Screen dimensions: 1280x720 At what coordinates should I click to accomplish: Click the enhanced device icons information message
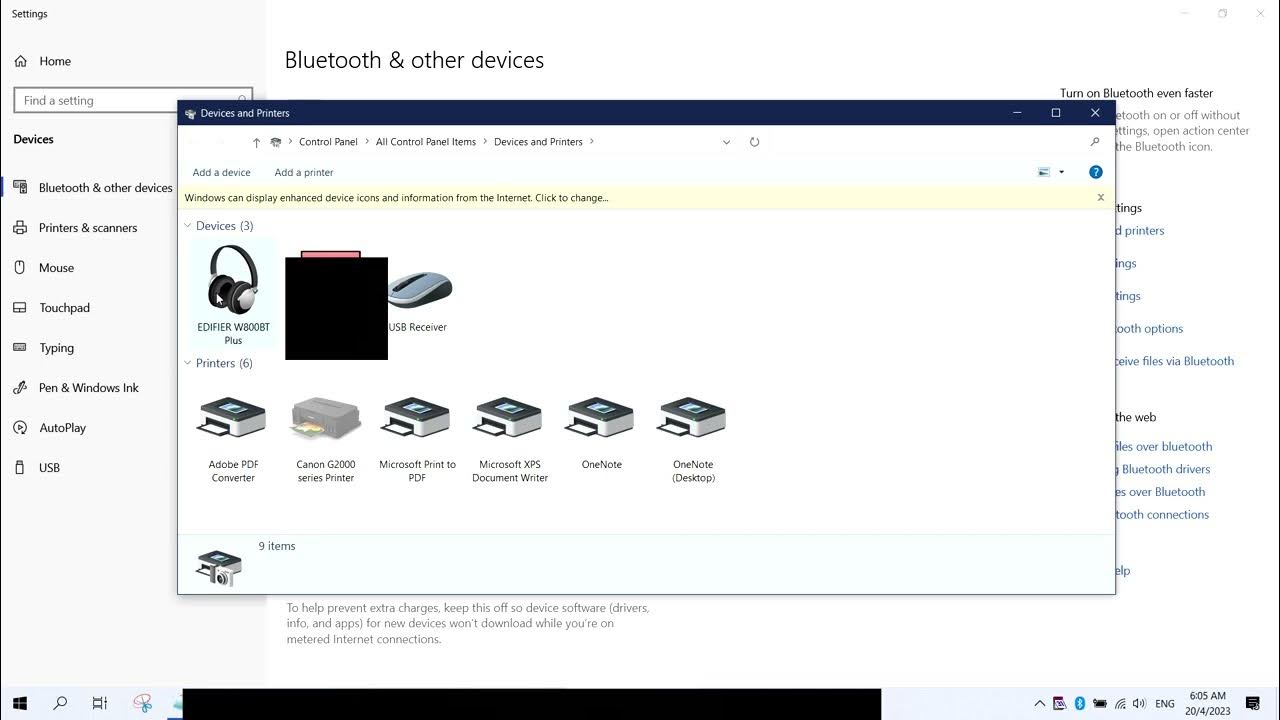pos(396,198)
